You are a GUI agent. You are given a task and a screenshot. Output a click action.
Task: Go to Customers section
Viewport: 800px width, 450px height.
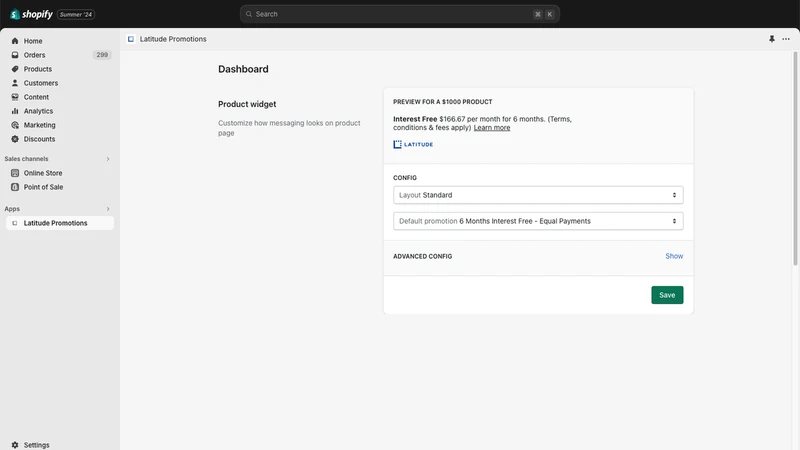coord(41,83)
